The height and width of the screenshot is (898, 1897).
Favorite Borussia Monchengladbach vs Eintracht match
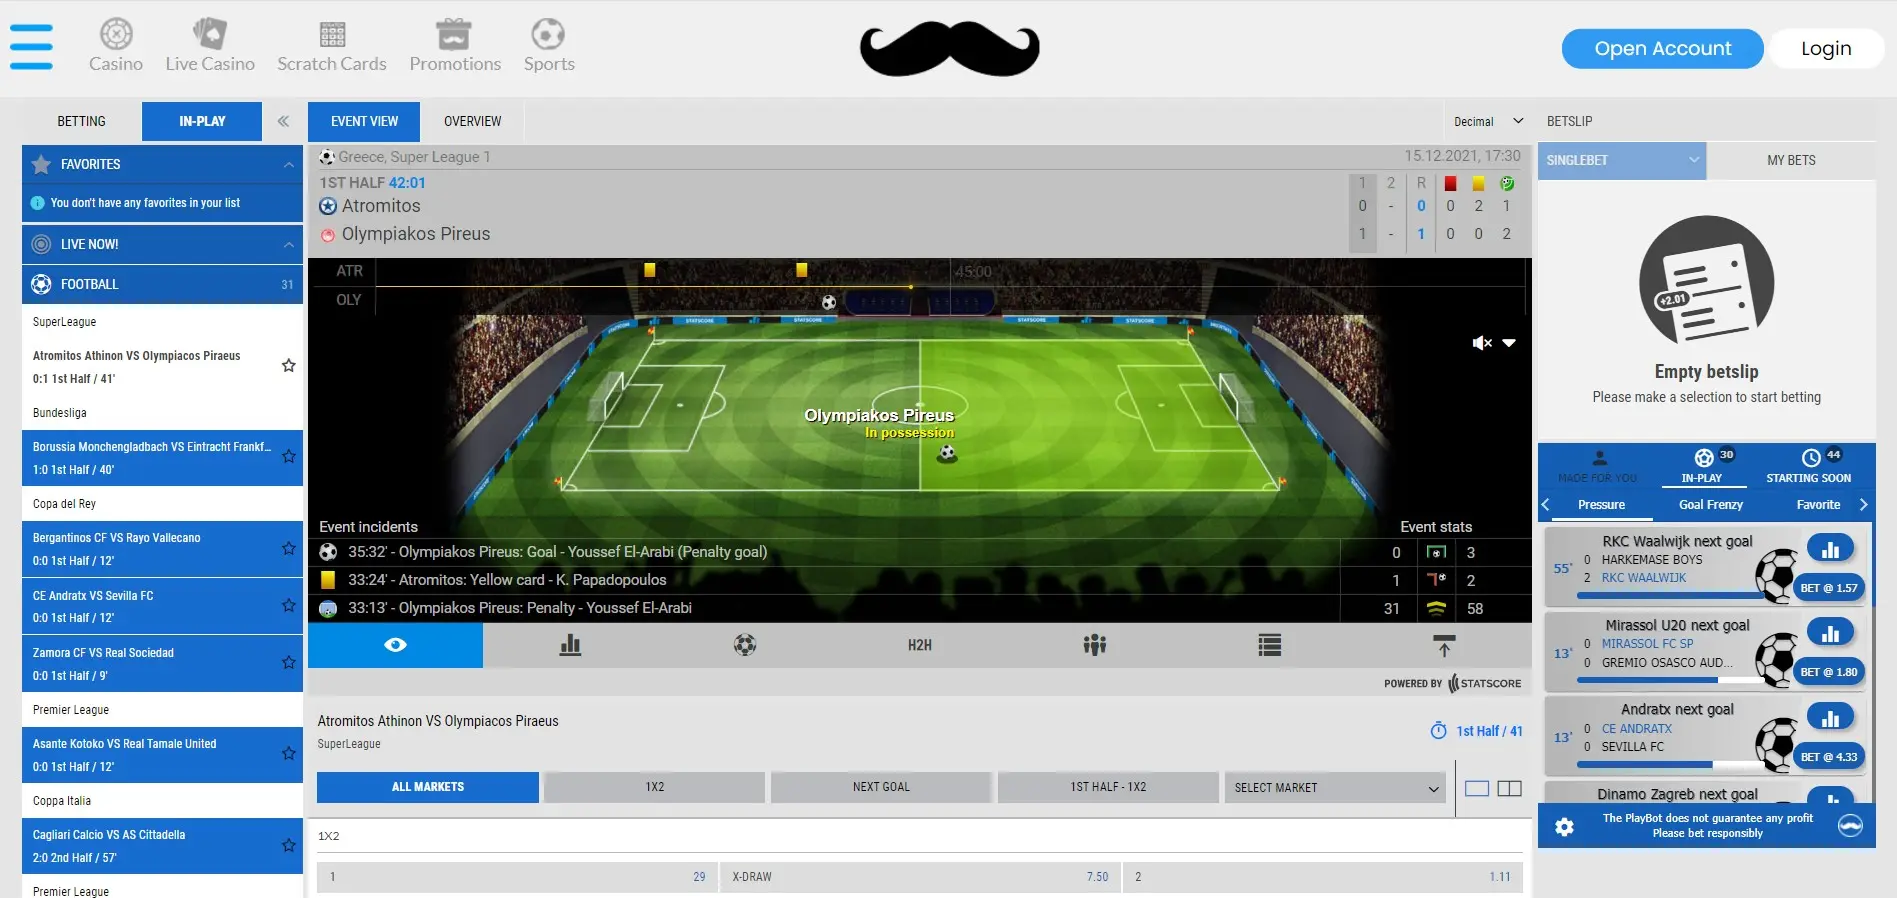click(x=289, y=457)
